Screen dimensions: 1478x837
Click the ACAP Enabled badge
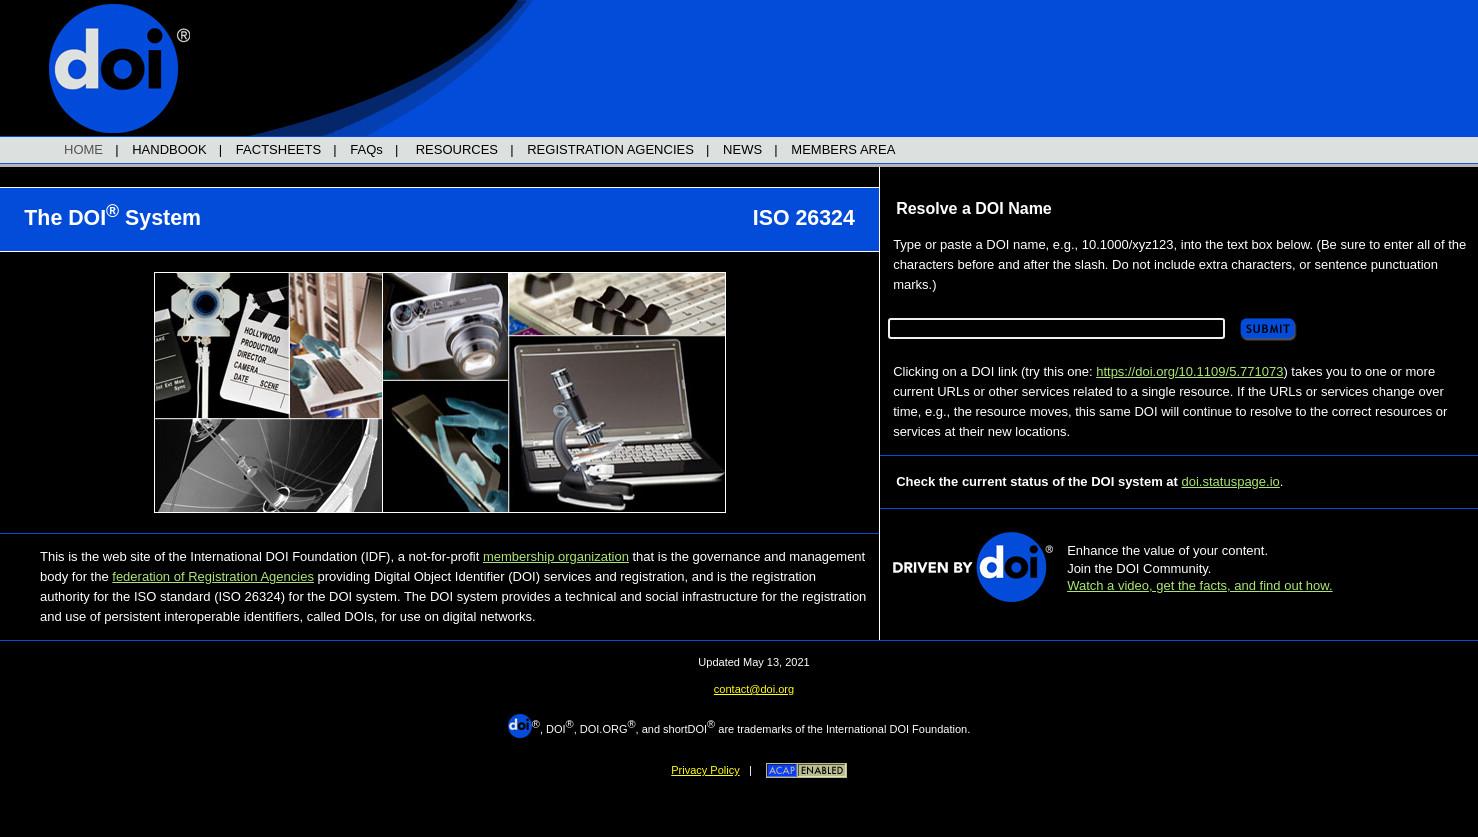click(806, 770)
